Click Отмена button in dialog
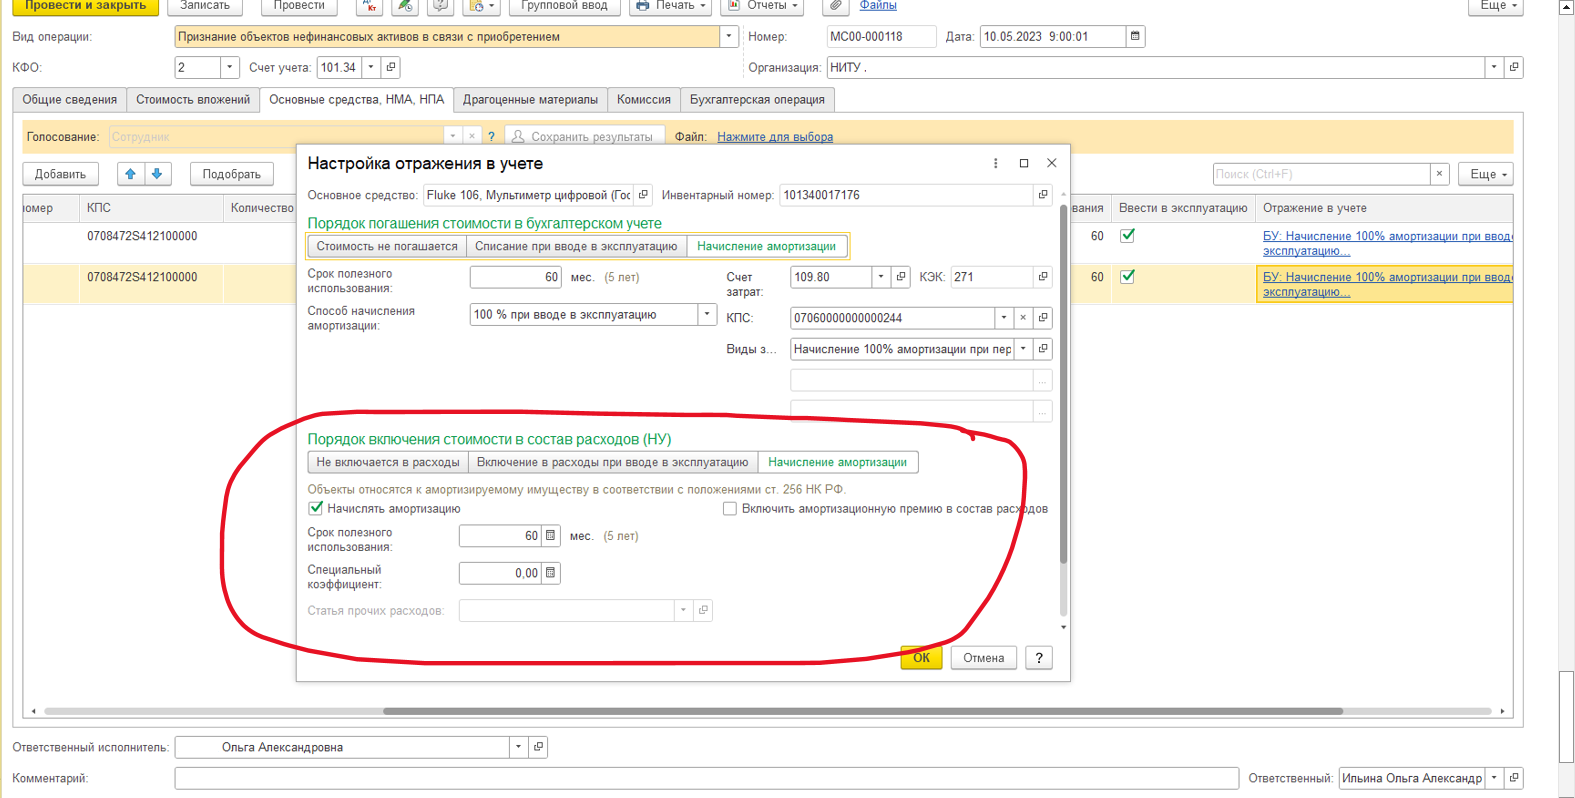 click(984, 658)
